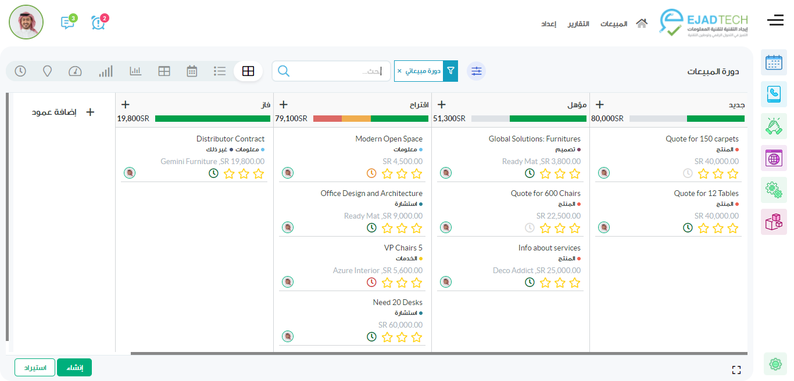
Task: Open إعداد menu
Action: click(549, 24)
